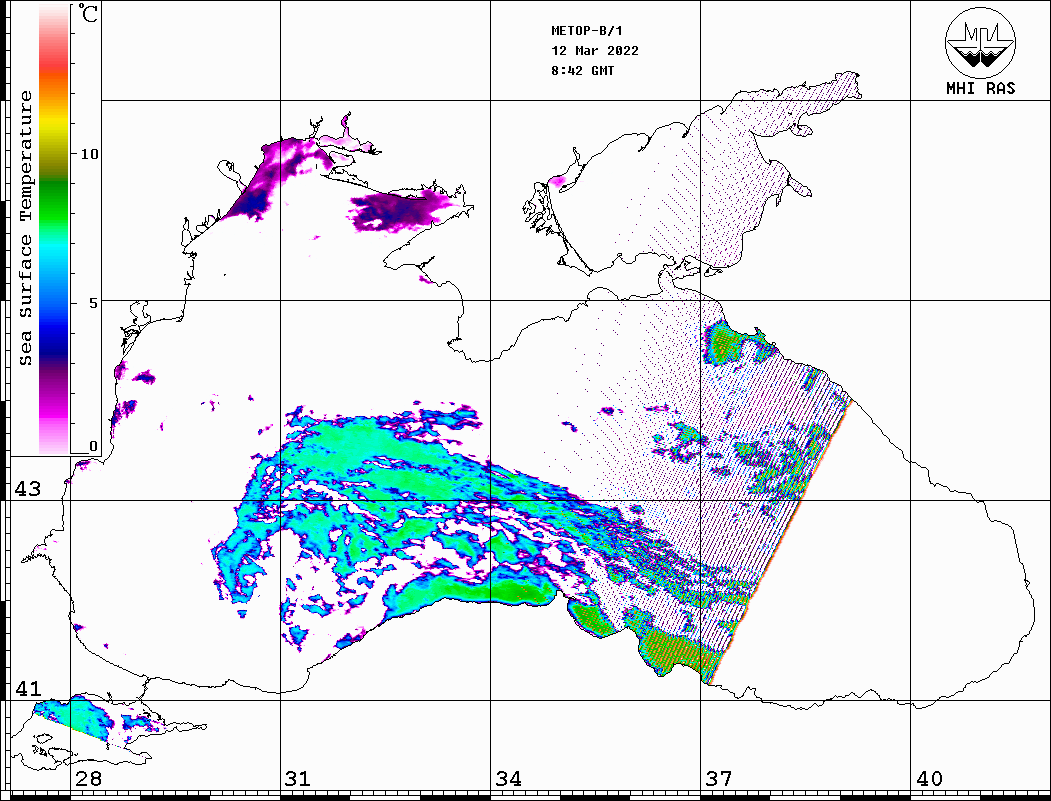1051x801 pixels.
Task: Click the "Sea Surface Temperature" vertical label
Action: point(25,228)
